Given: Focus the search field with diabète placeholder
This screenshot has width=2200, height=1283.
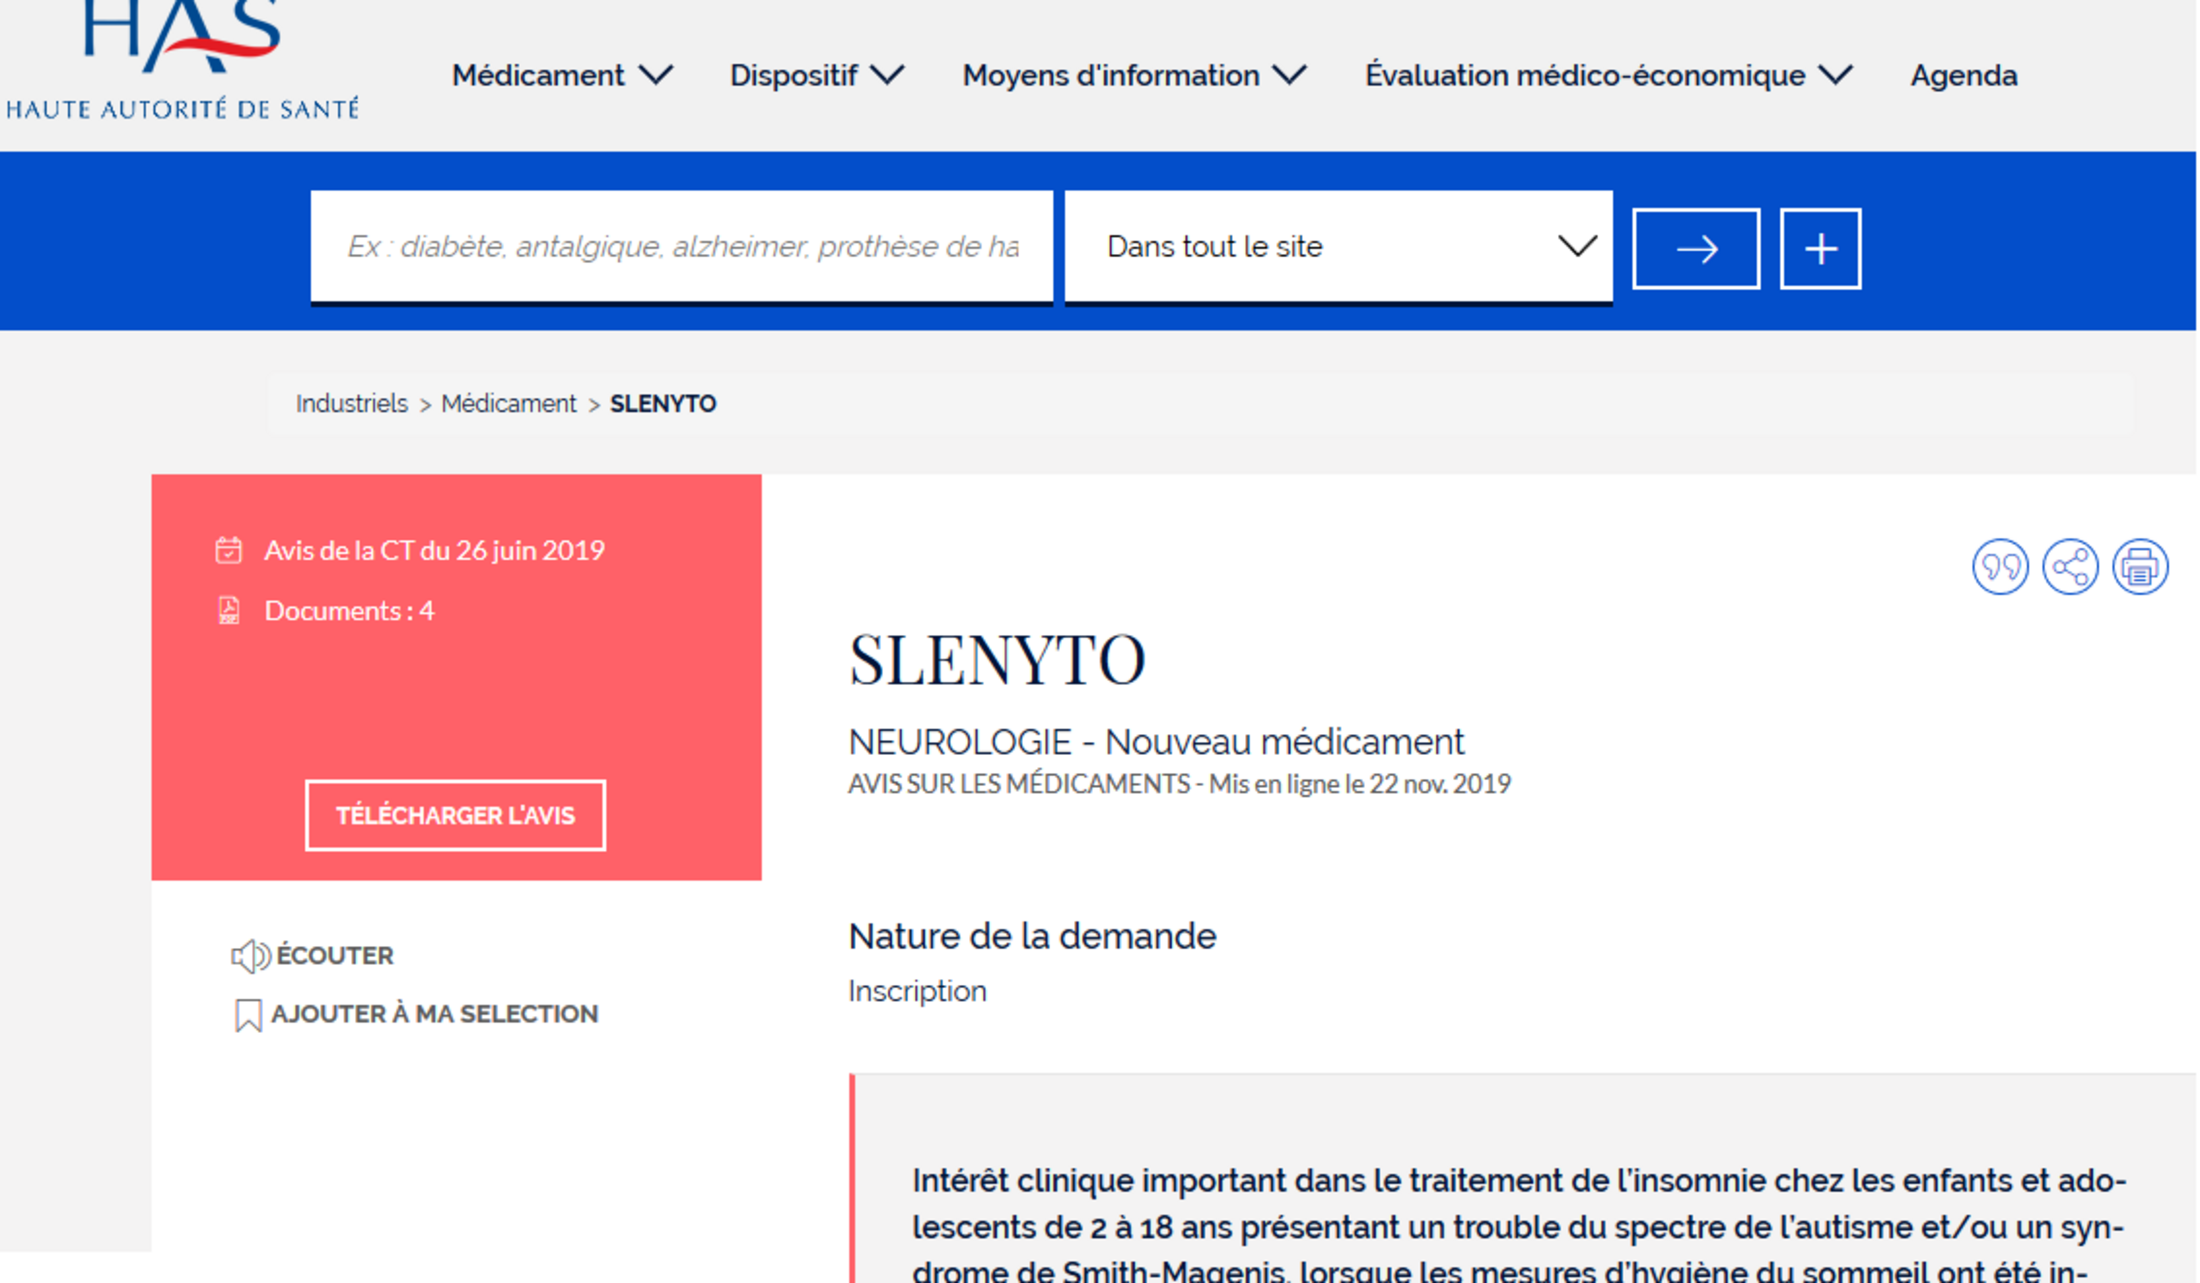Looking at the screenshot, I should [x=681, y=246].
